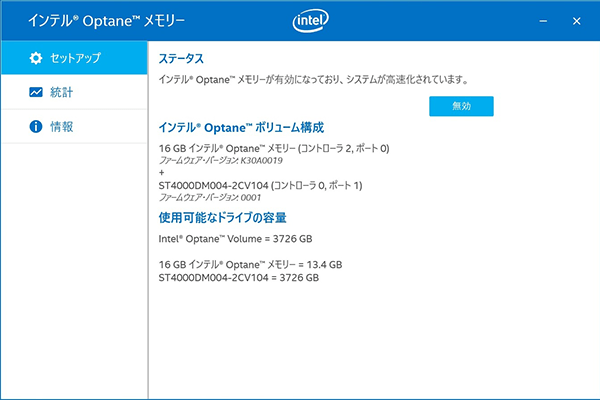Switch to the 統計 tab
Screen dimensions: 600x400
pos(62,92)
